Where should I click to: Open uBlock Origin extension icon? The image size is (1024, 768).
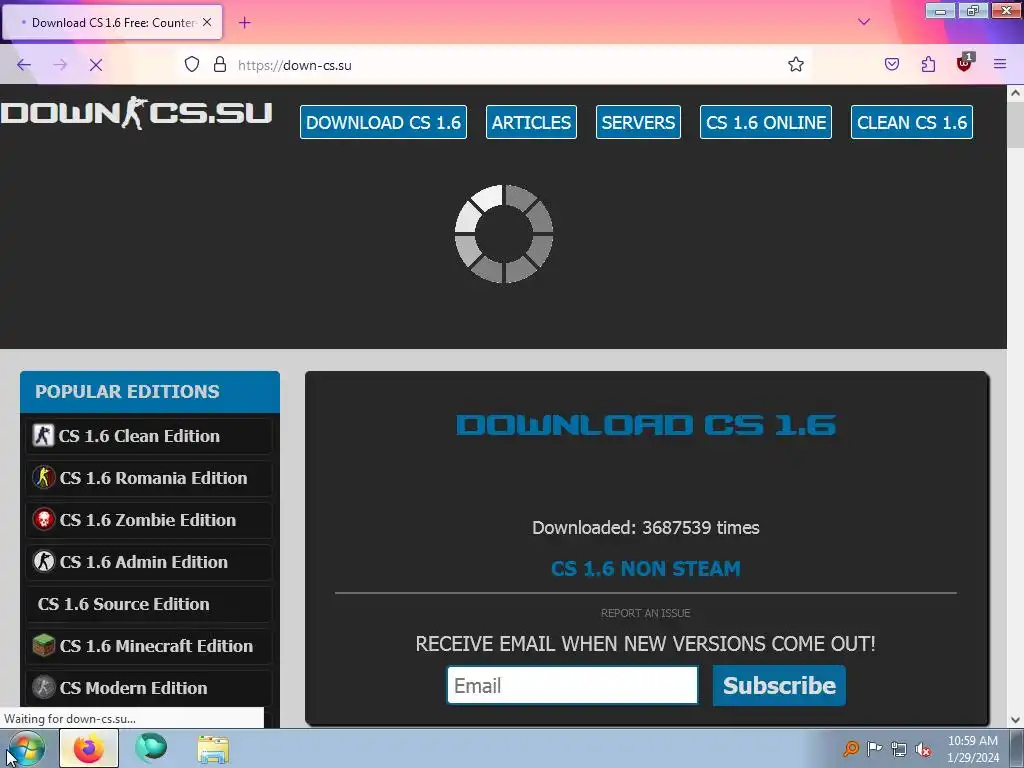point(965,63)
